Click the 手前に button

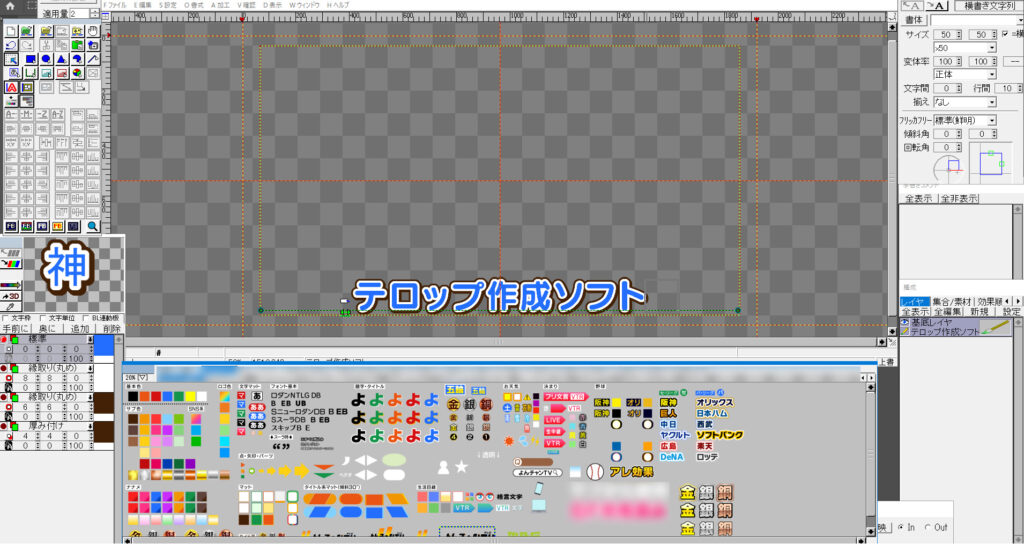tap(16, 328)
